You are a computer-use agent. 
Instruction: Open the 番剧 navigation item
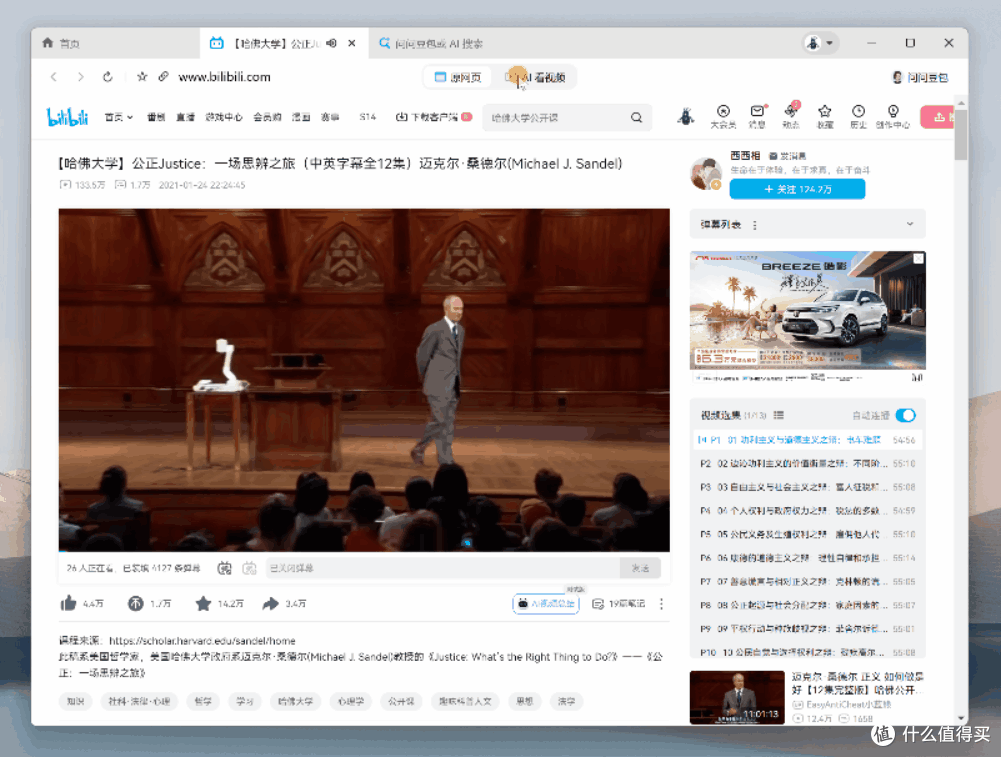coord(156,117)
